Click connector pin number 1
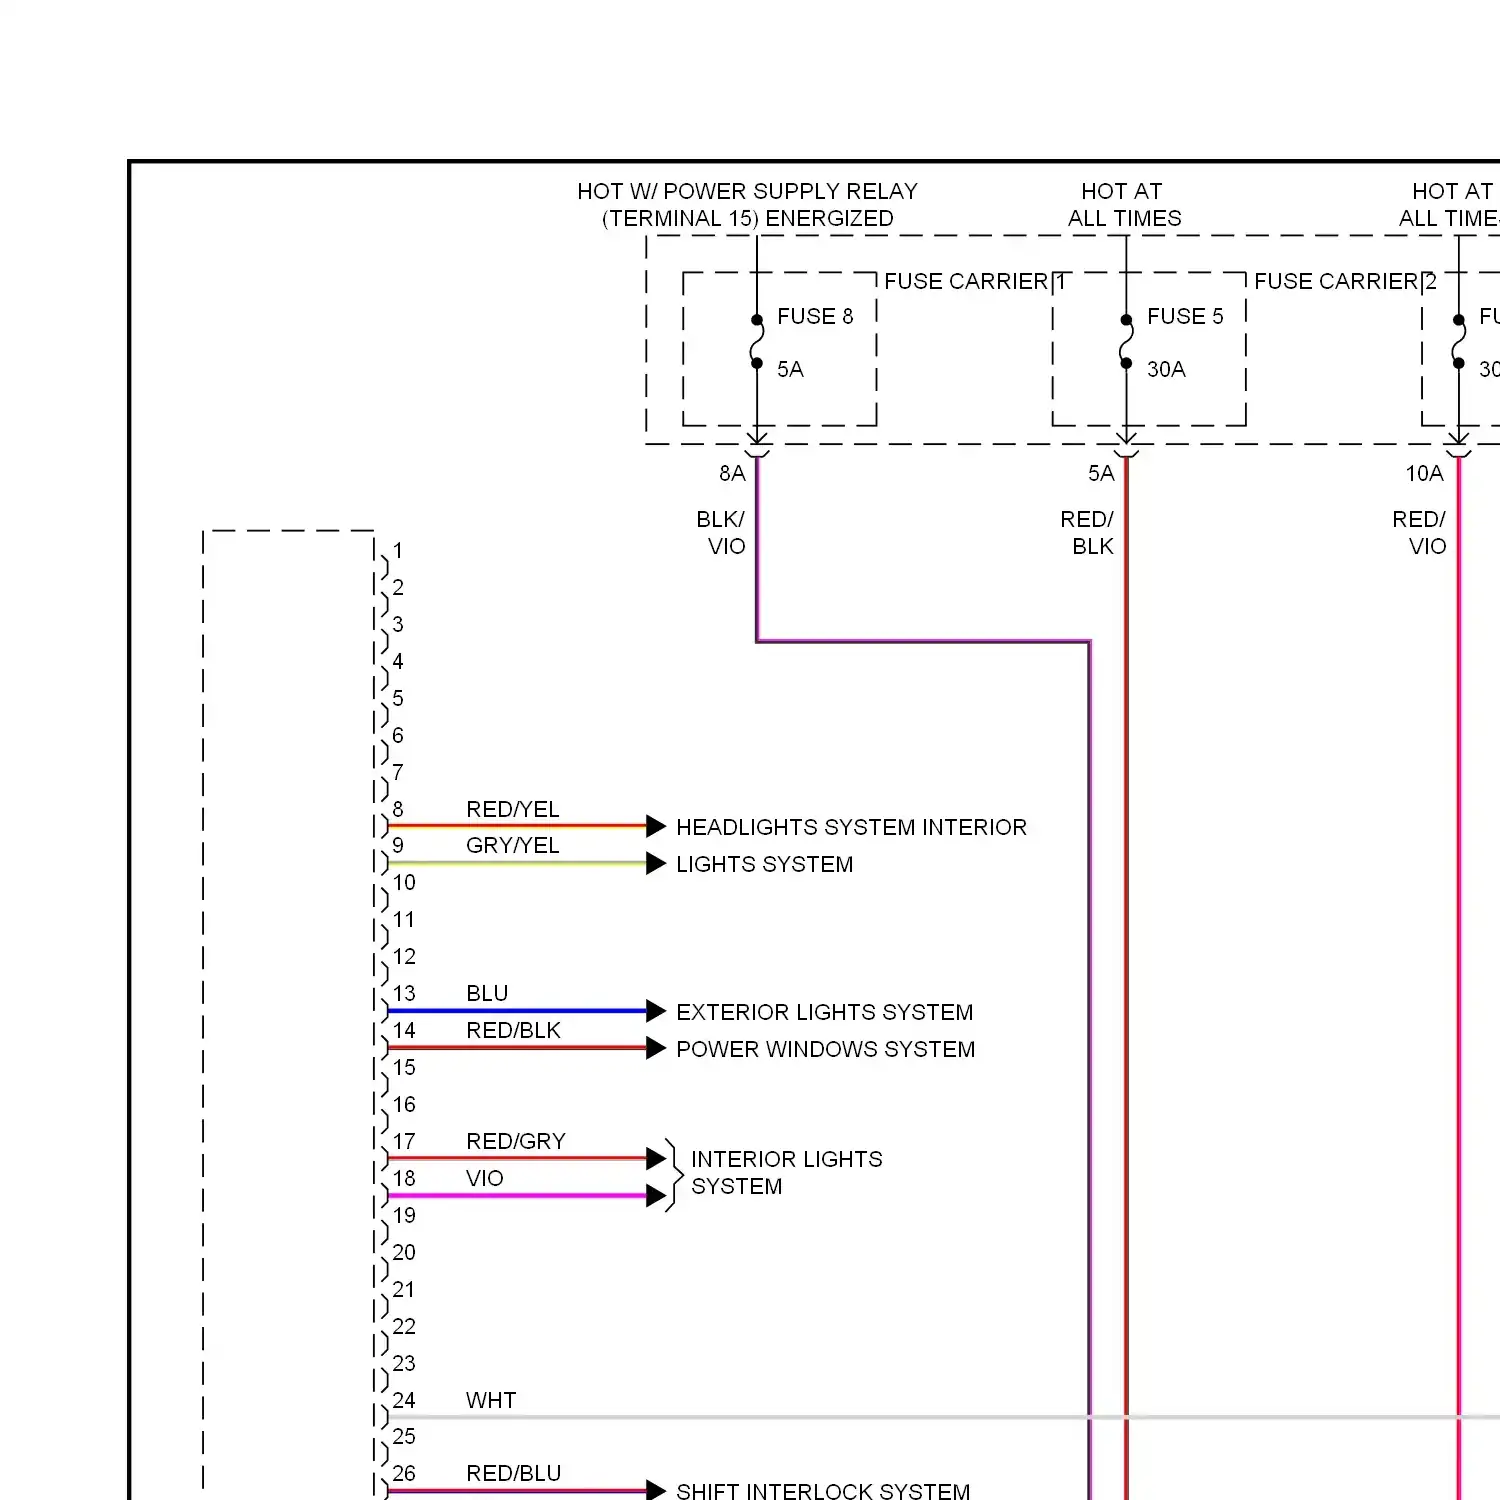This screenshot has width=1500, height=1500. 398,550
